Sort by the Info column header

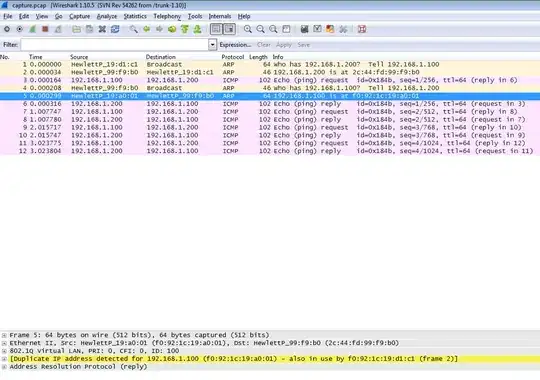[x=278, y=57]
